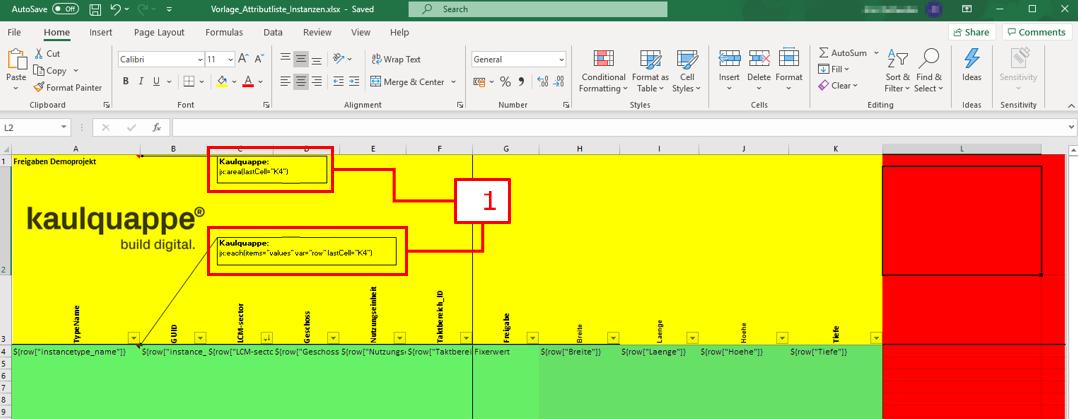Screen dimensions: 1078x419
Task: Open Conditional Formatting menu
Action: (603, 71)
